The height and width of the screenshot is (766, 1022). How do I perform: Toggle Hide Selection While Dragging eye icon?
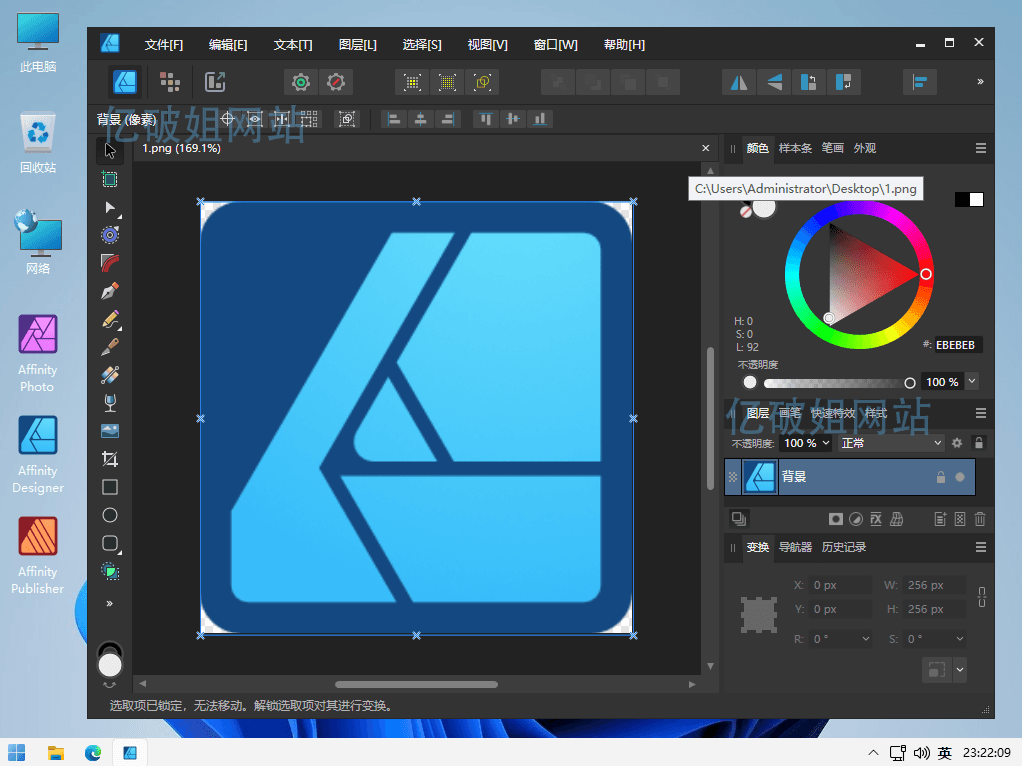[255, 119]
